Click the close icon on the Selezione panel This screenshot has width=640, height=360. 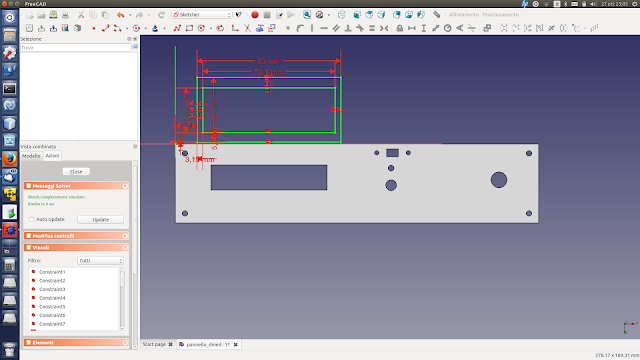135,39
